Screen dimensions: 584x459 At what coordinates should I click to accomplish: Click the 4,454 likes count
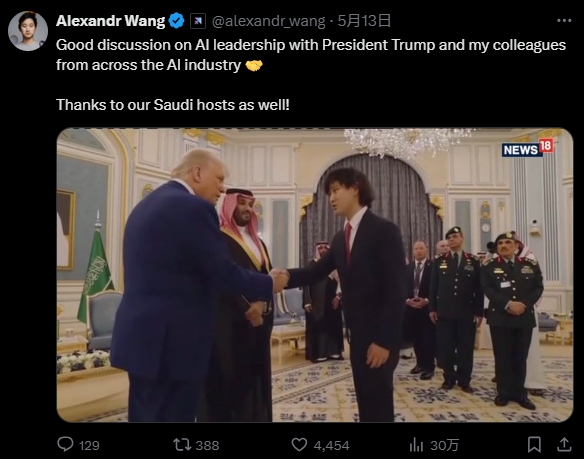[x=331, y=445]
